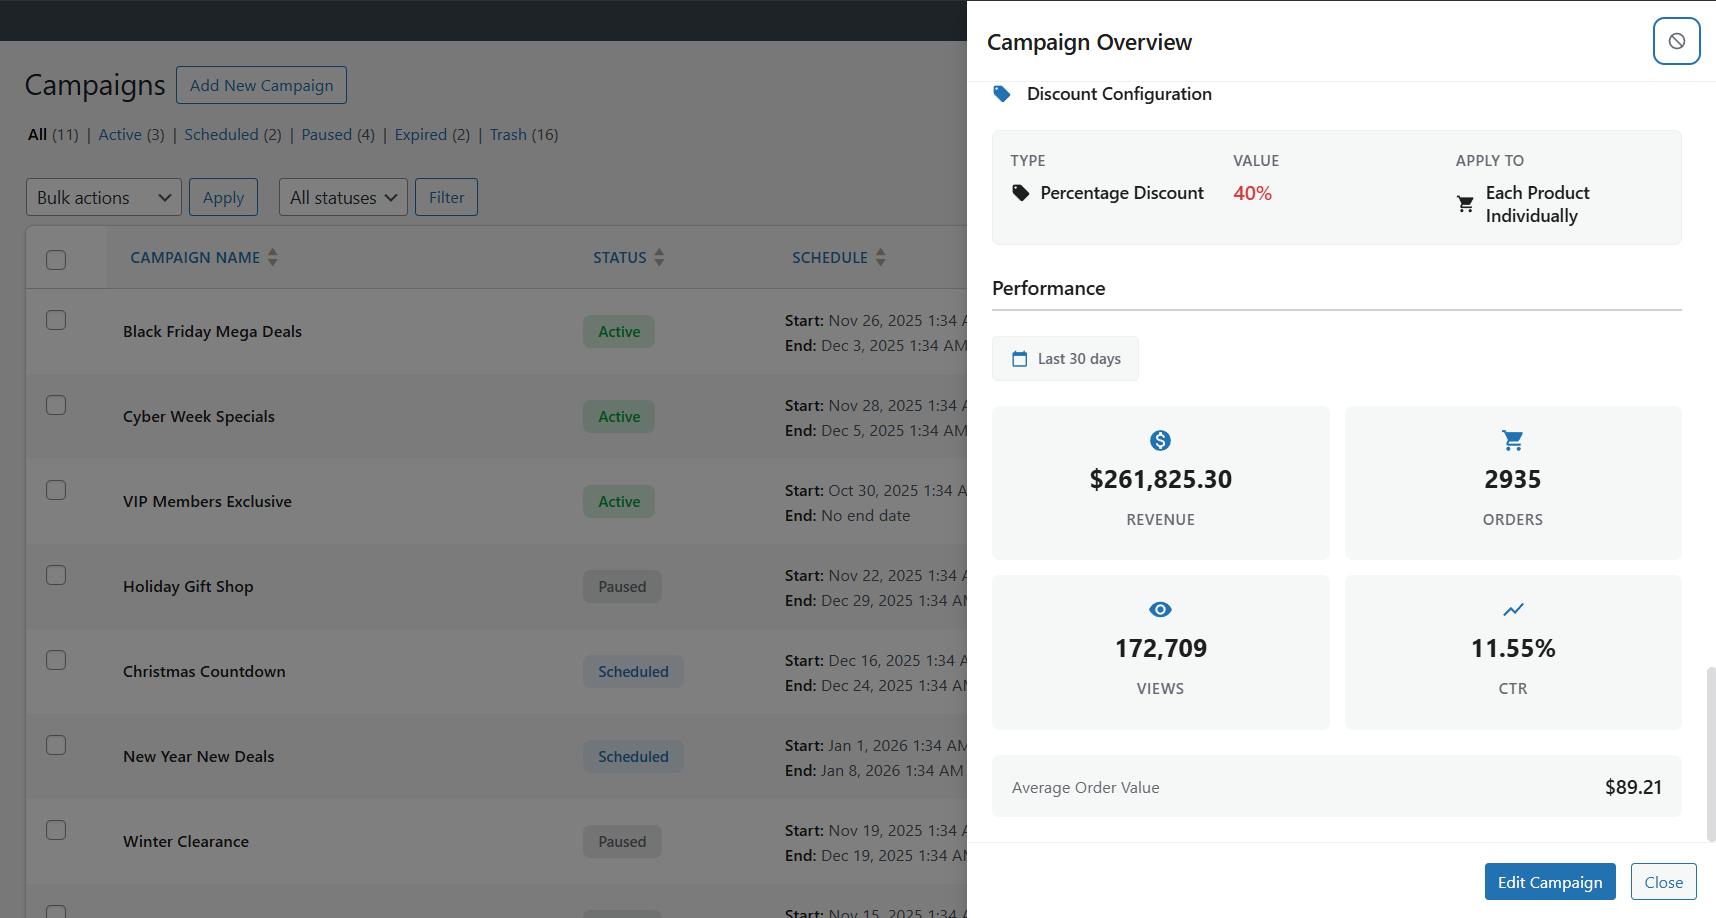Click the Edit Campaign button
This screenshot has height=918, width=1716.
pyautogui.click(x=1550, y=881)
